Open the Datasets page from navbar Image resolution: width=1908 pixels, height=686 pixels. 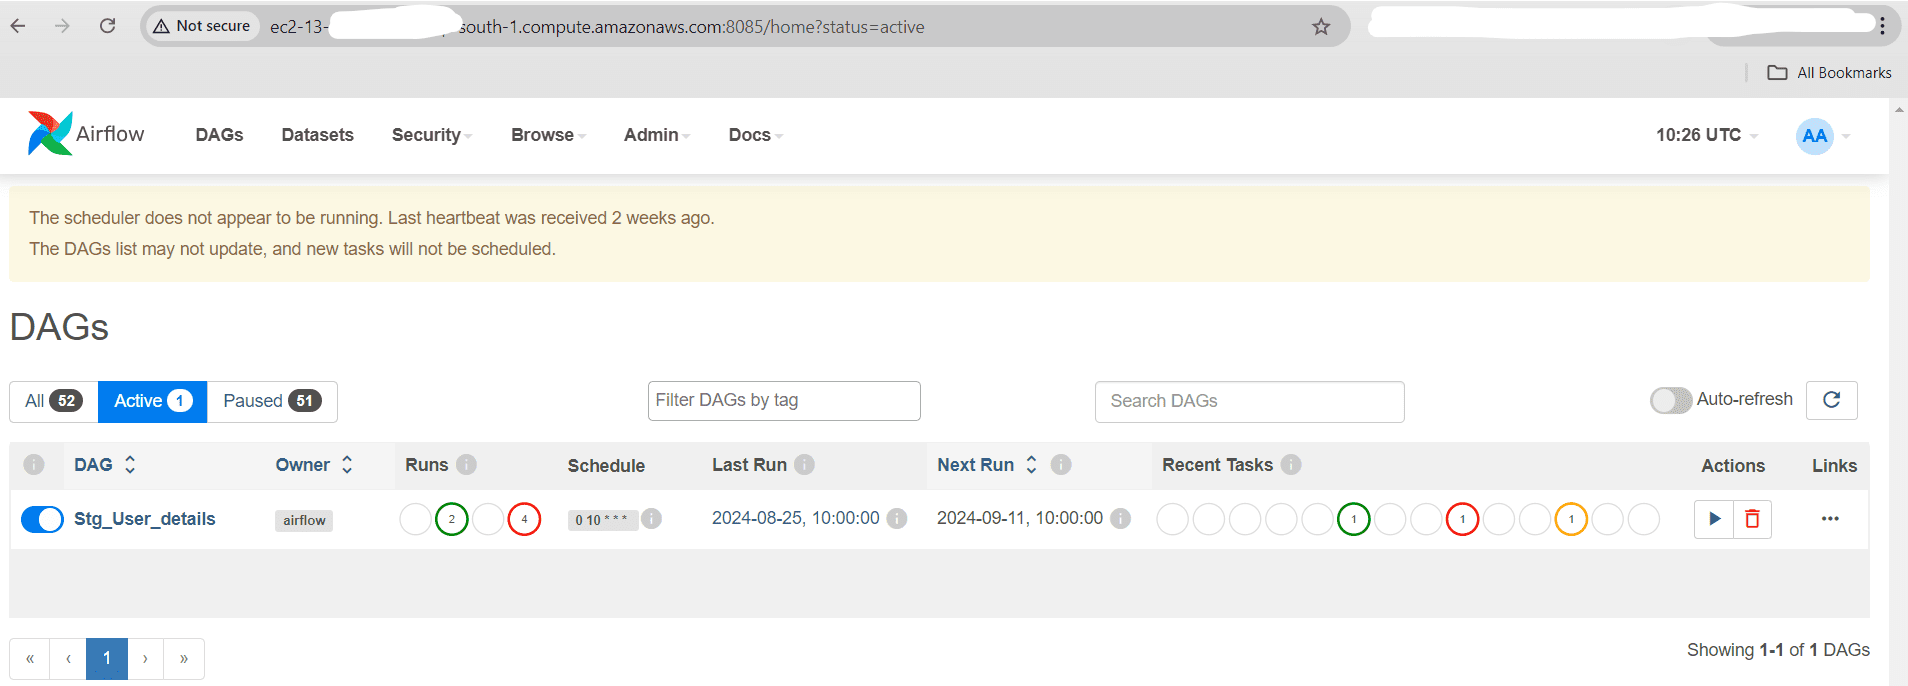[x=317, y=135]
